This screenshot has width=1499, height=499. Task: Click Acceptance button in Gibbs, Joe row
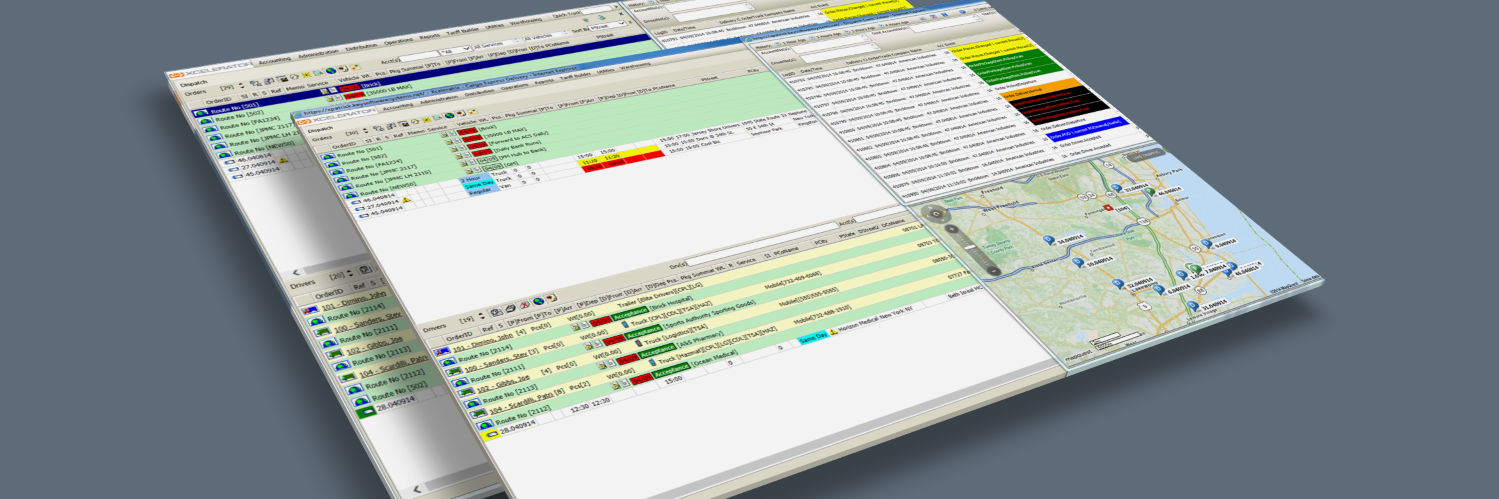pyautogui.click(x=657, y=351)
